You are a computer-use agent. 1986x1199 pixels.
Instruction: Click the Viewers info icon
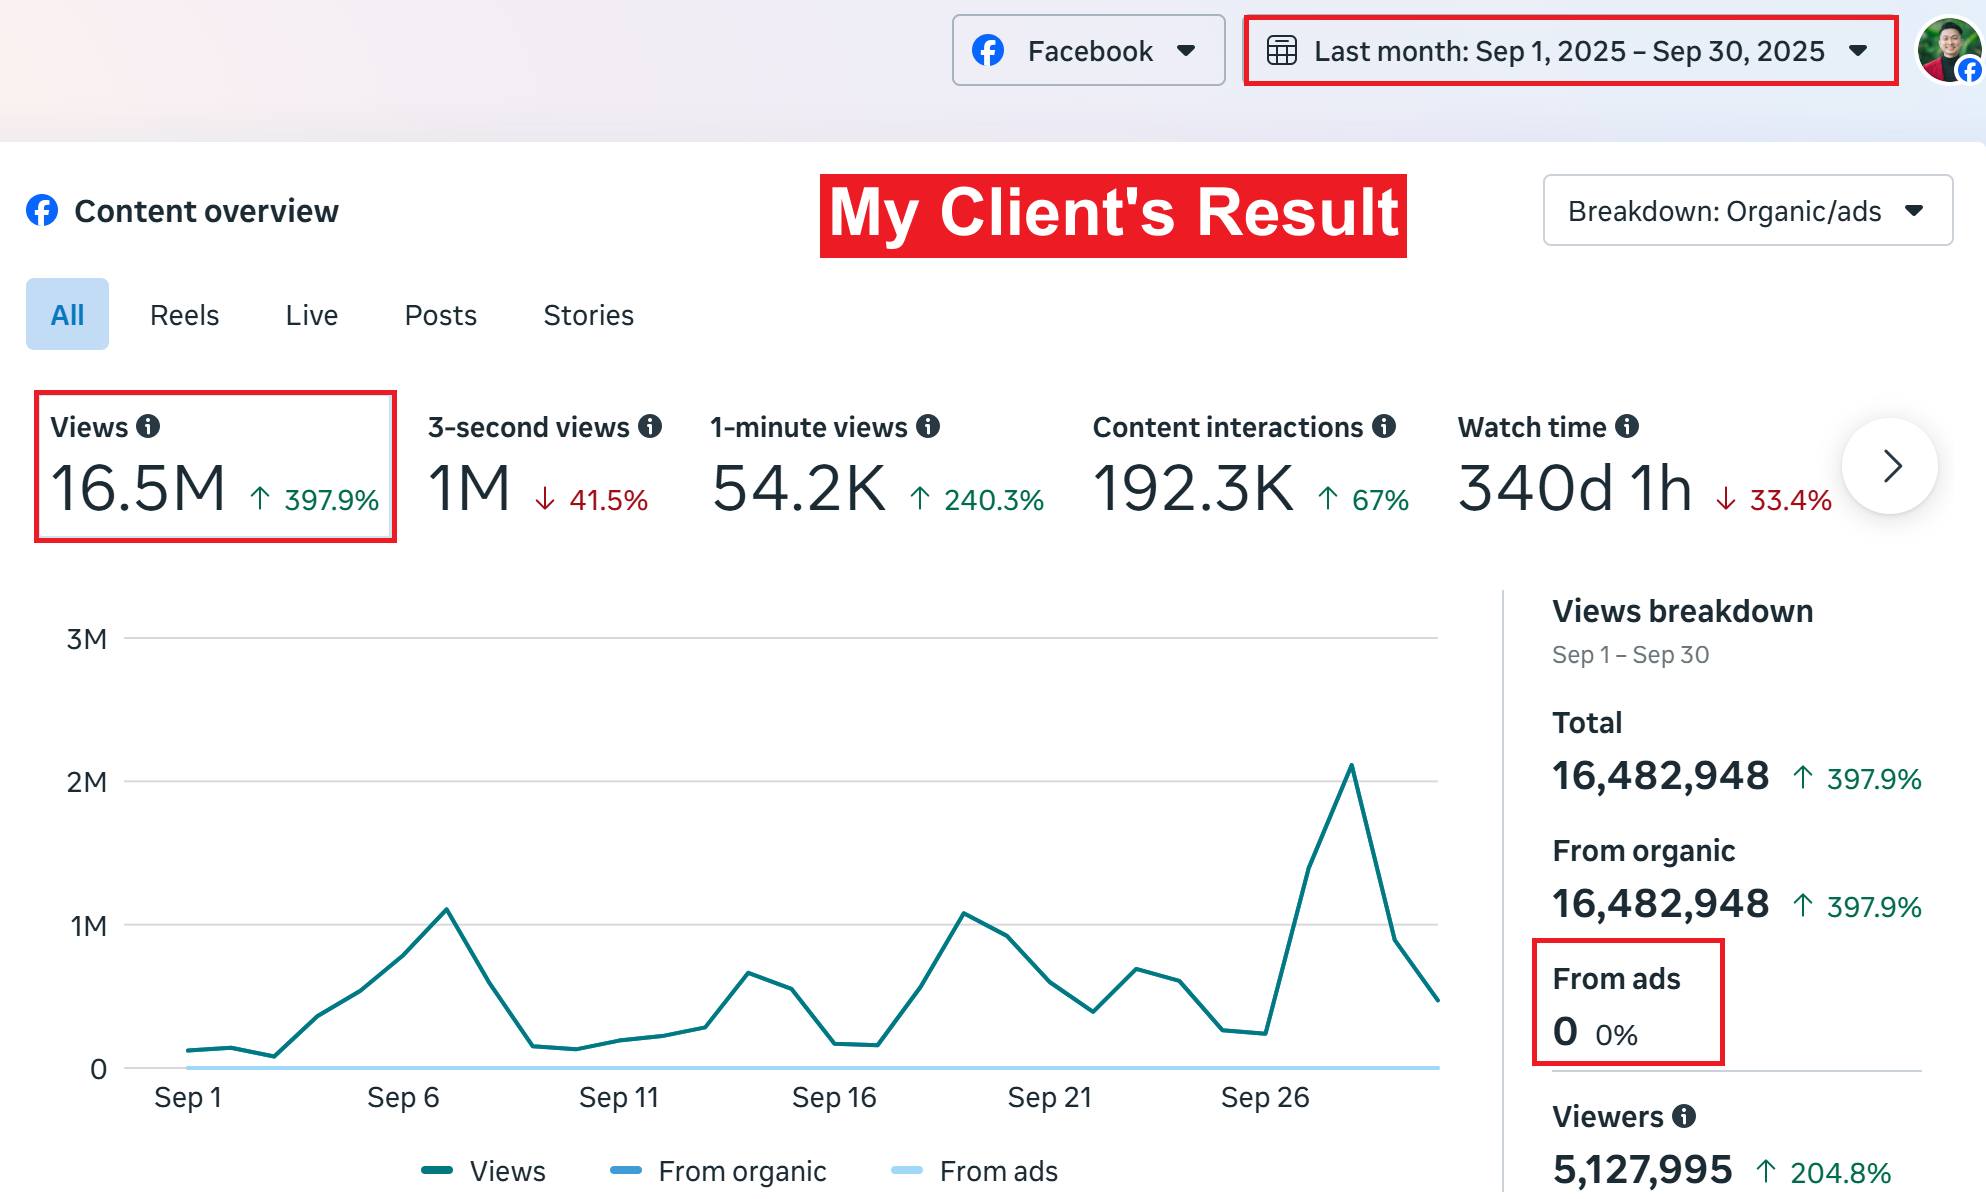pos(1684,1116)
